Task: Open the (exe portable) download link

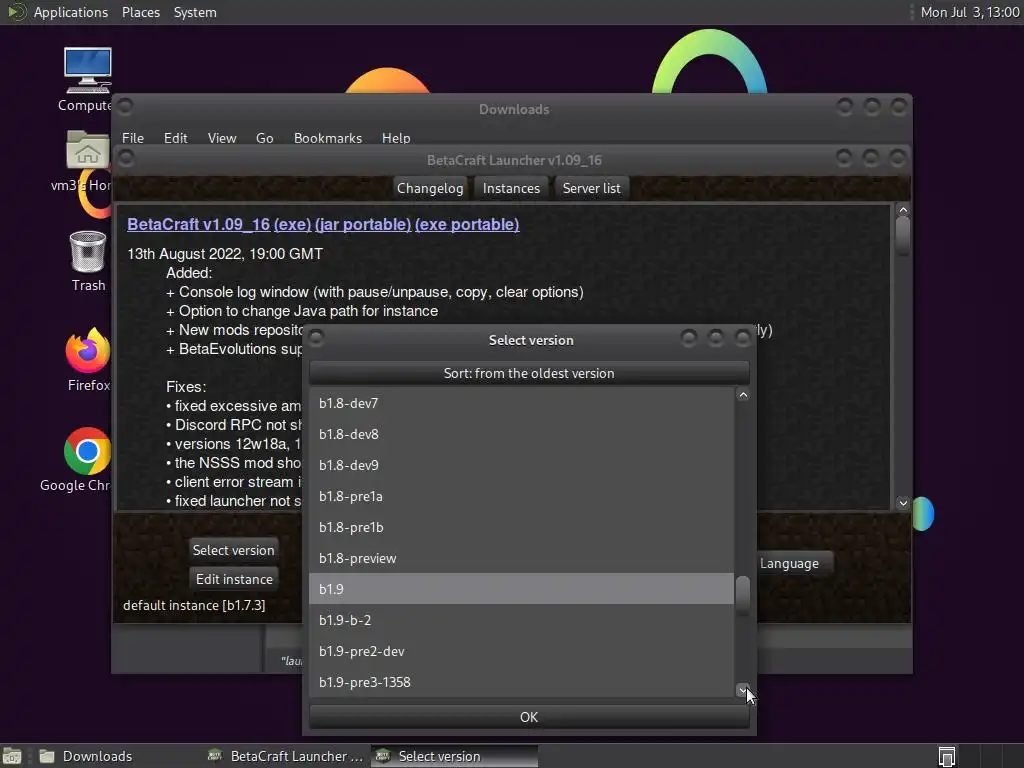Action: click(x=467, y=224)
